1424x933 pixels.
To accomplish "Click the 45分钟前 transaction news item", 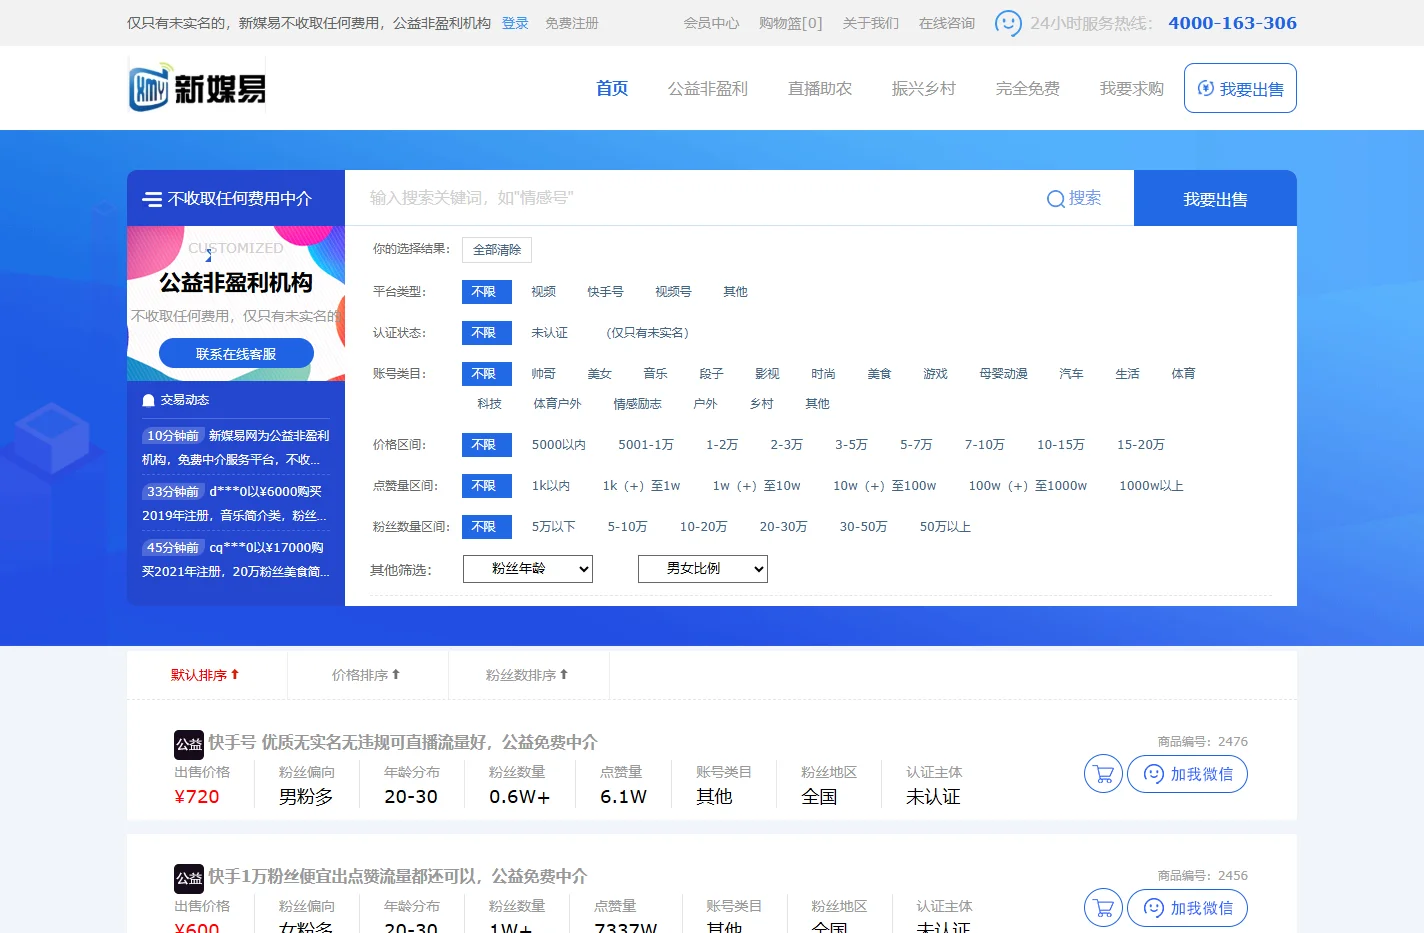I will (236, 559).
